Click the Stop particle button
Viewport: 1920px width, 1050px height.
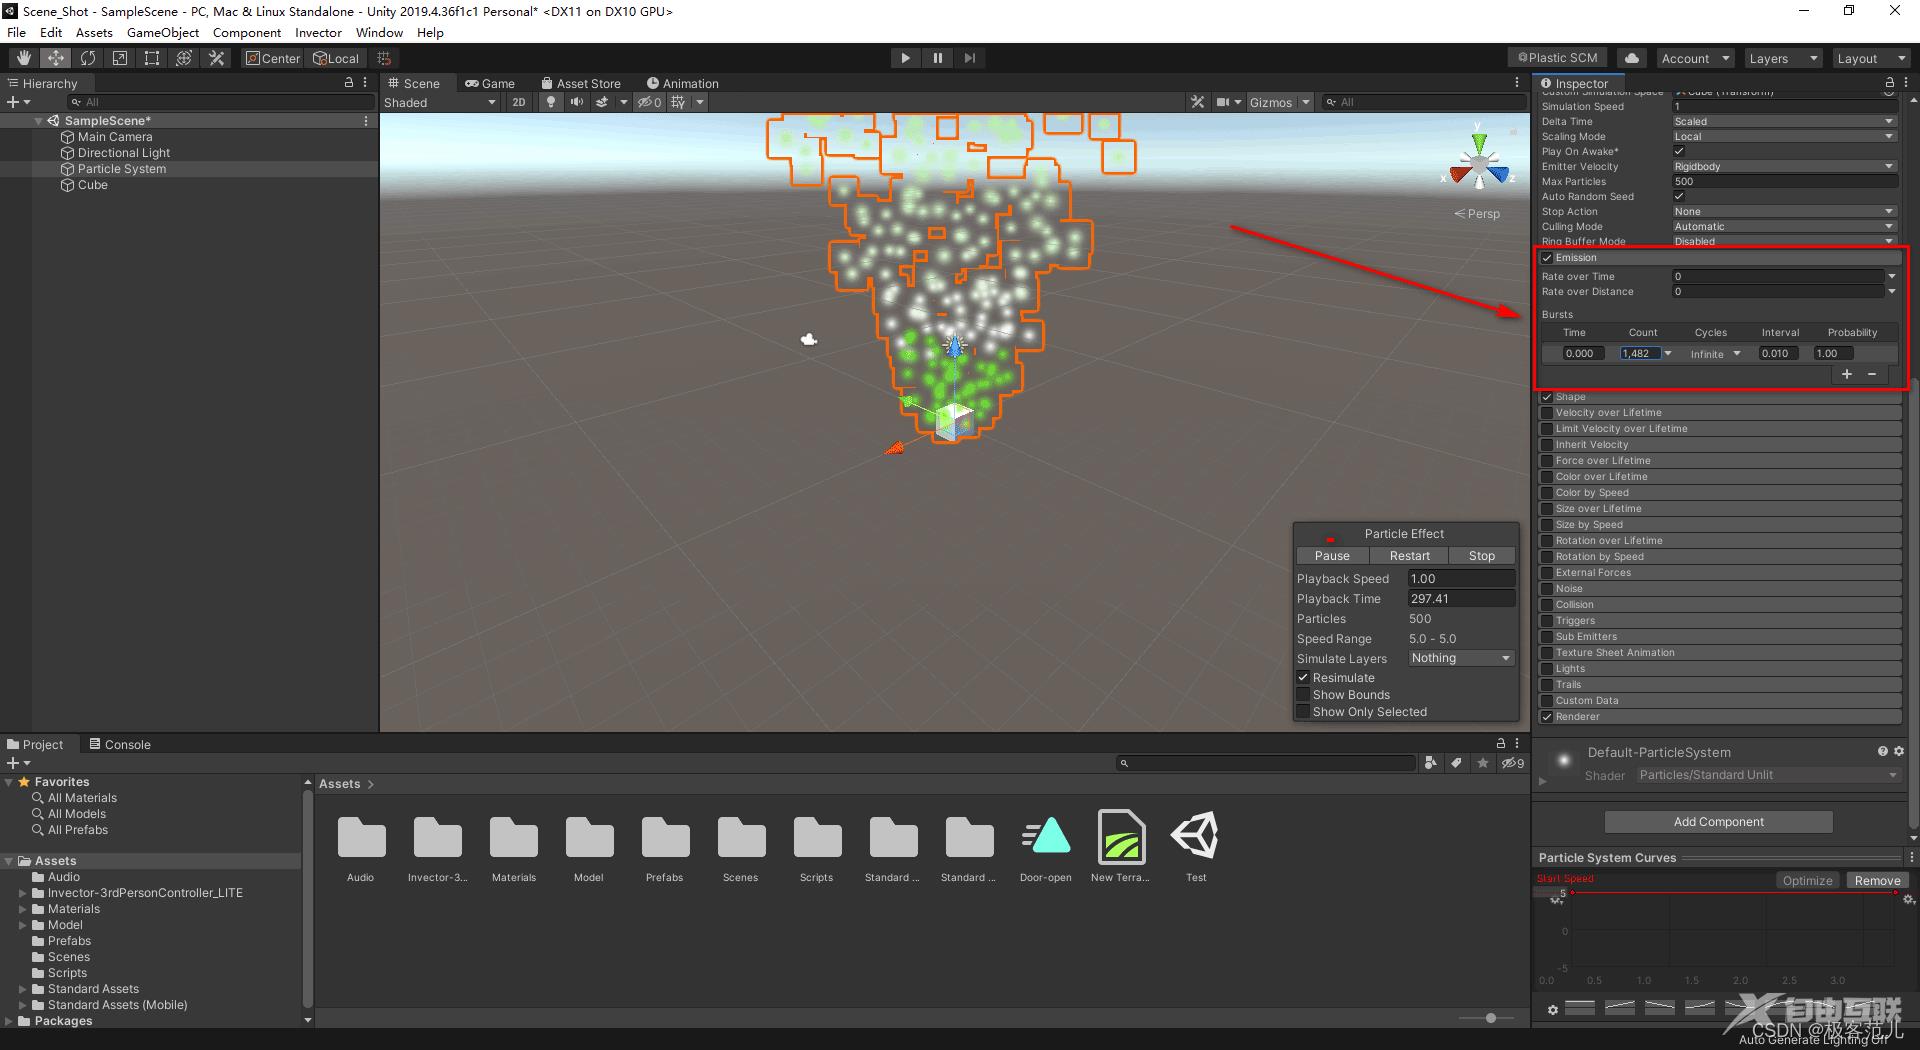(x=1482, y=556)
